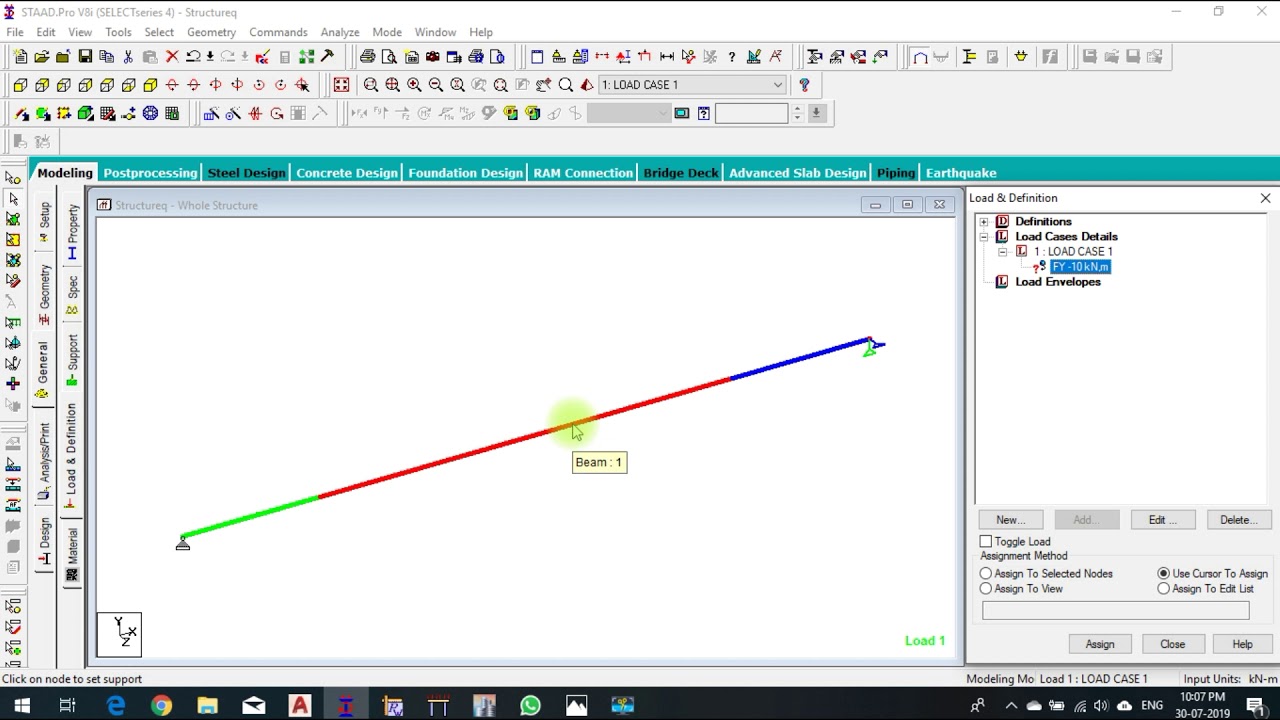
Task: Open the Commands menu
Action: tap(278, 32)
